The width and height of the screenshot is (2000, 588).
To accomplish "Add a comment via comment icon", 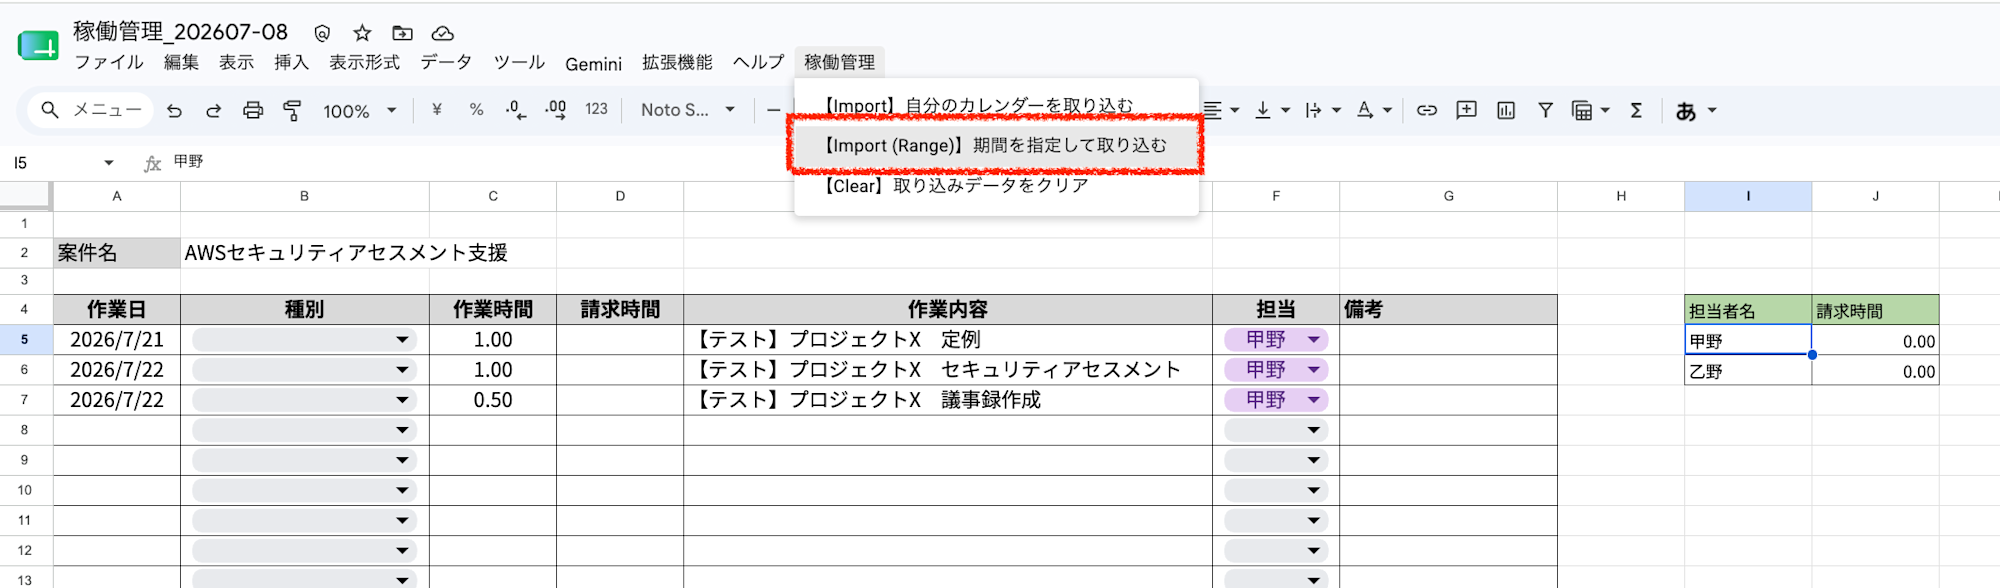I will pyautogui.click(x=1466, y=110).
